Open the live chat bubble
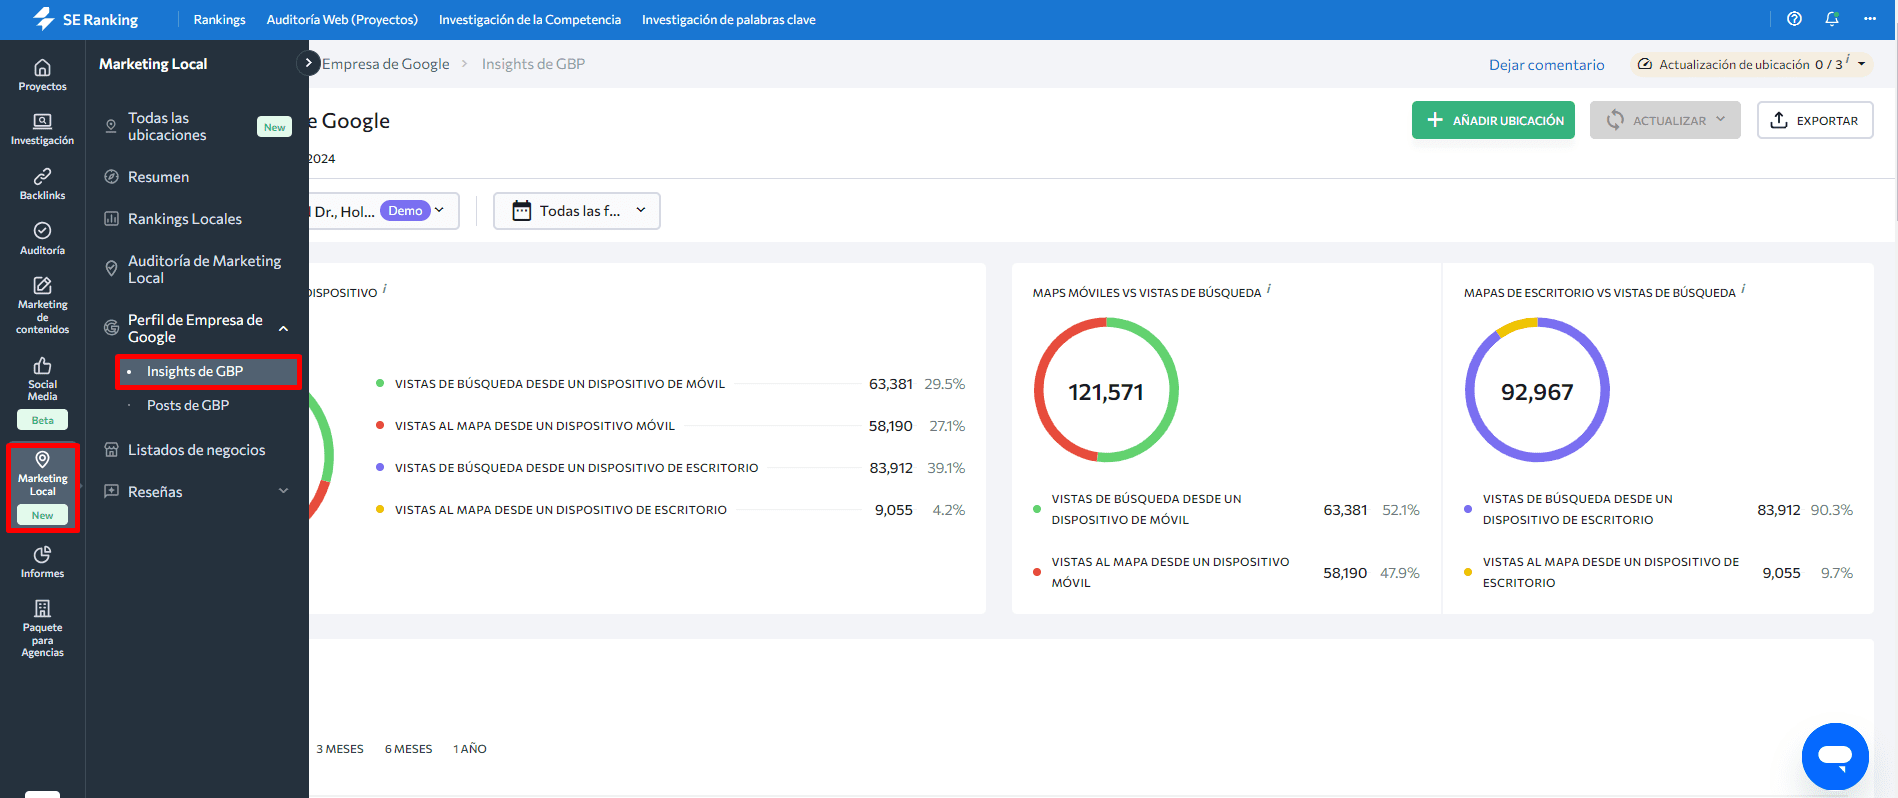 (x=1835, y=756)
